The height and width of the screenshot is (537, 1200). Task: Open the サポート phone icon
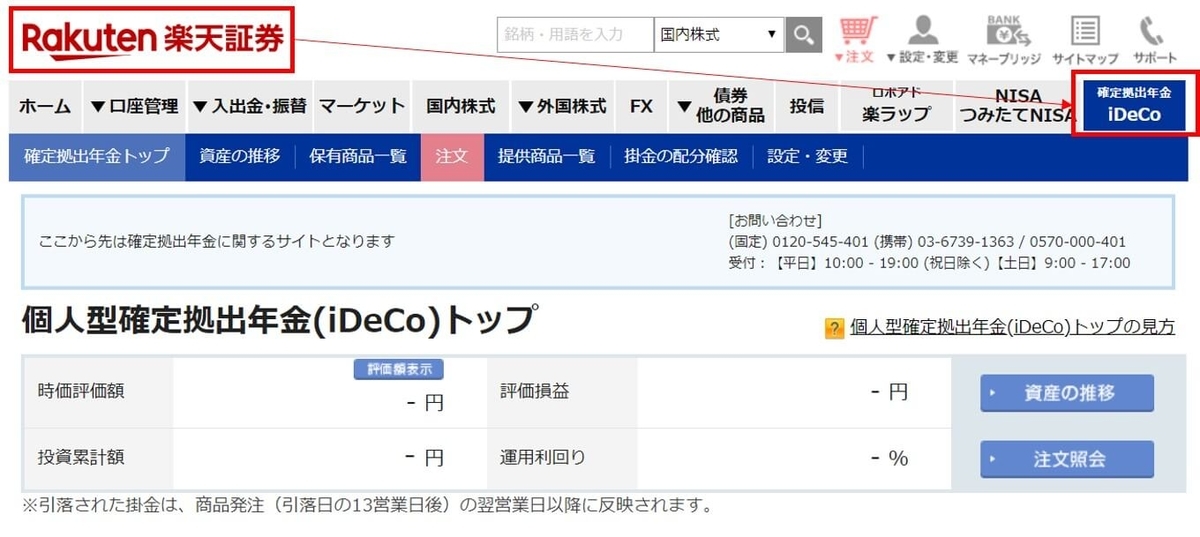point(1155,40)
